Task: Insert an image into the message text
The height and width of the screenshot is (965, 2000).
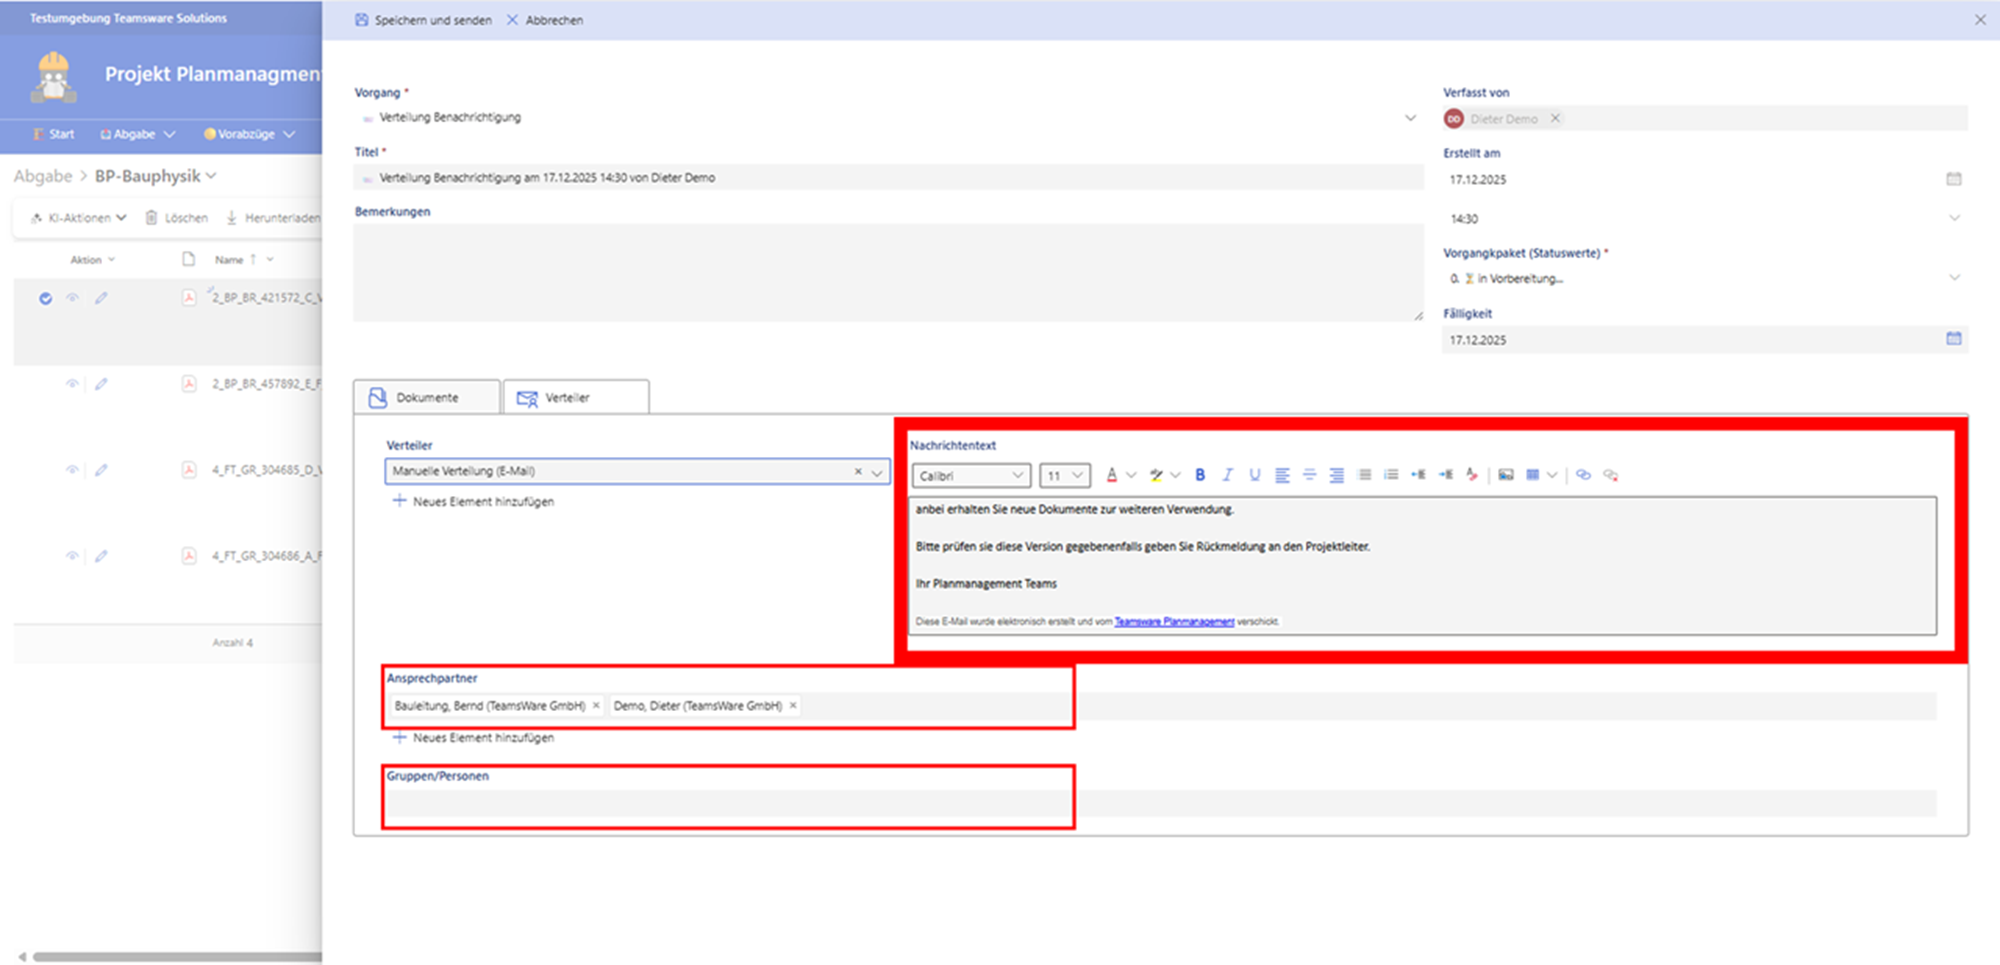Action: point(1505,475)
